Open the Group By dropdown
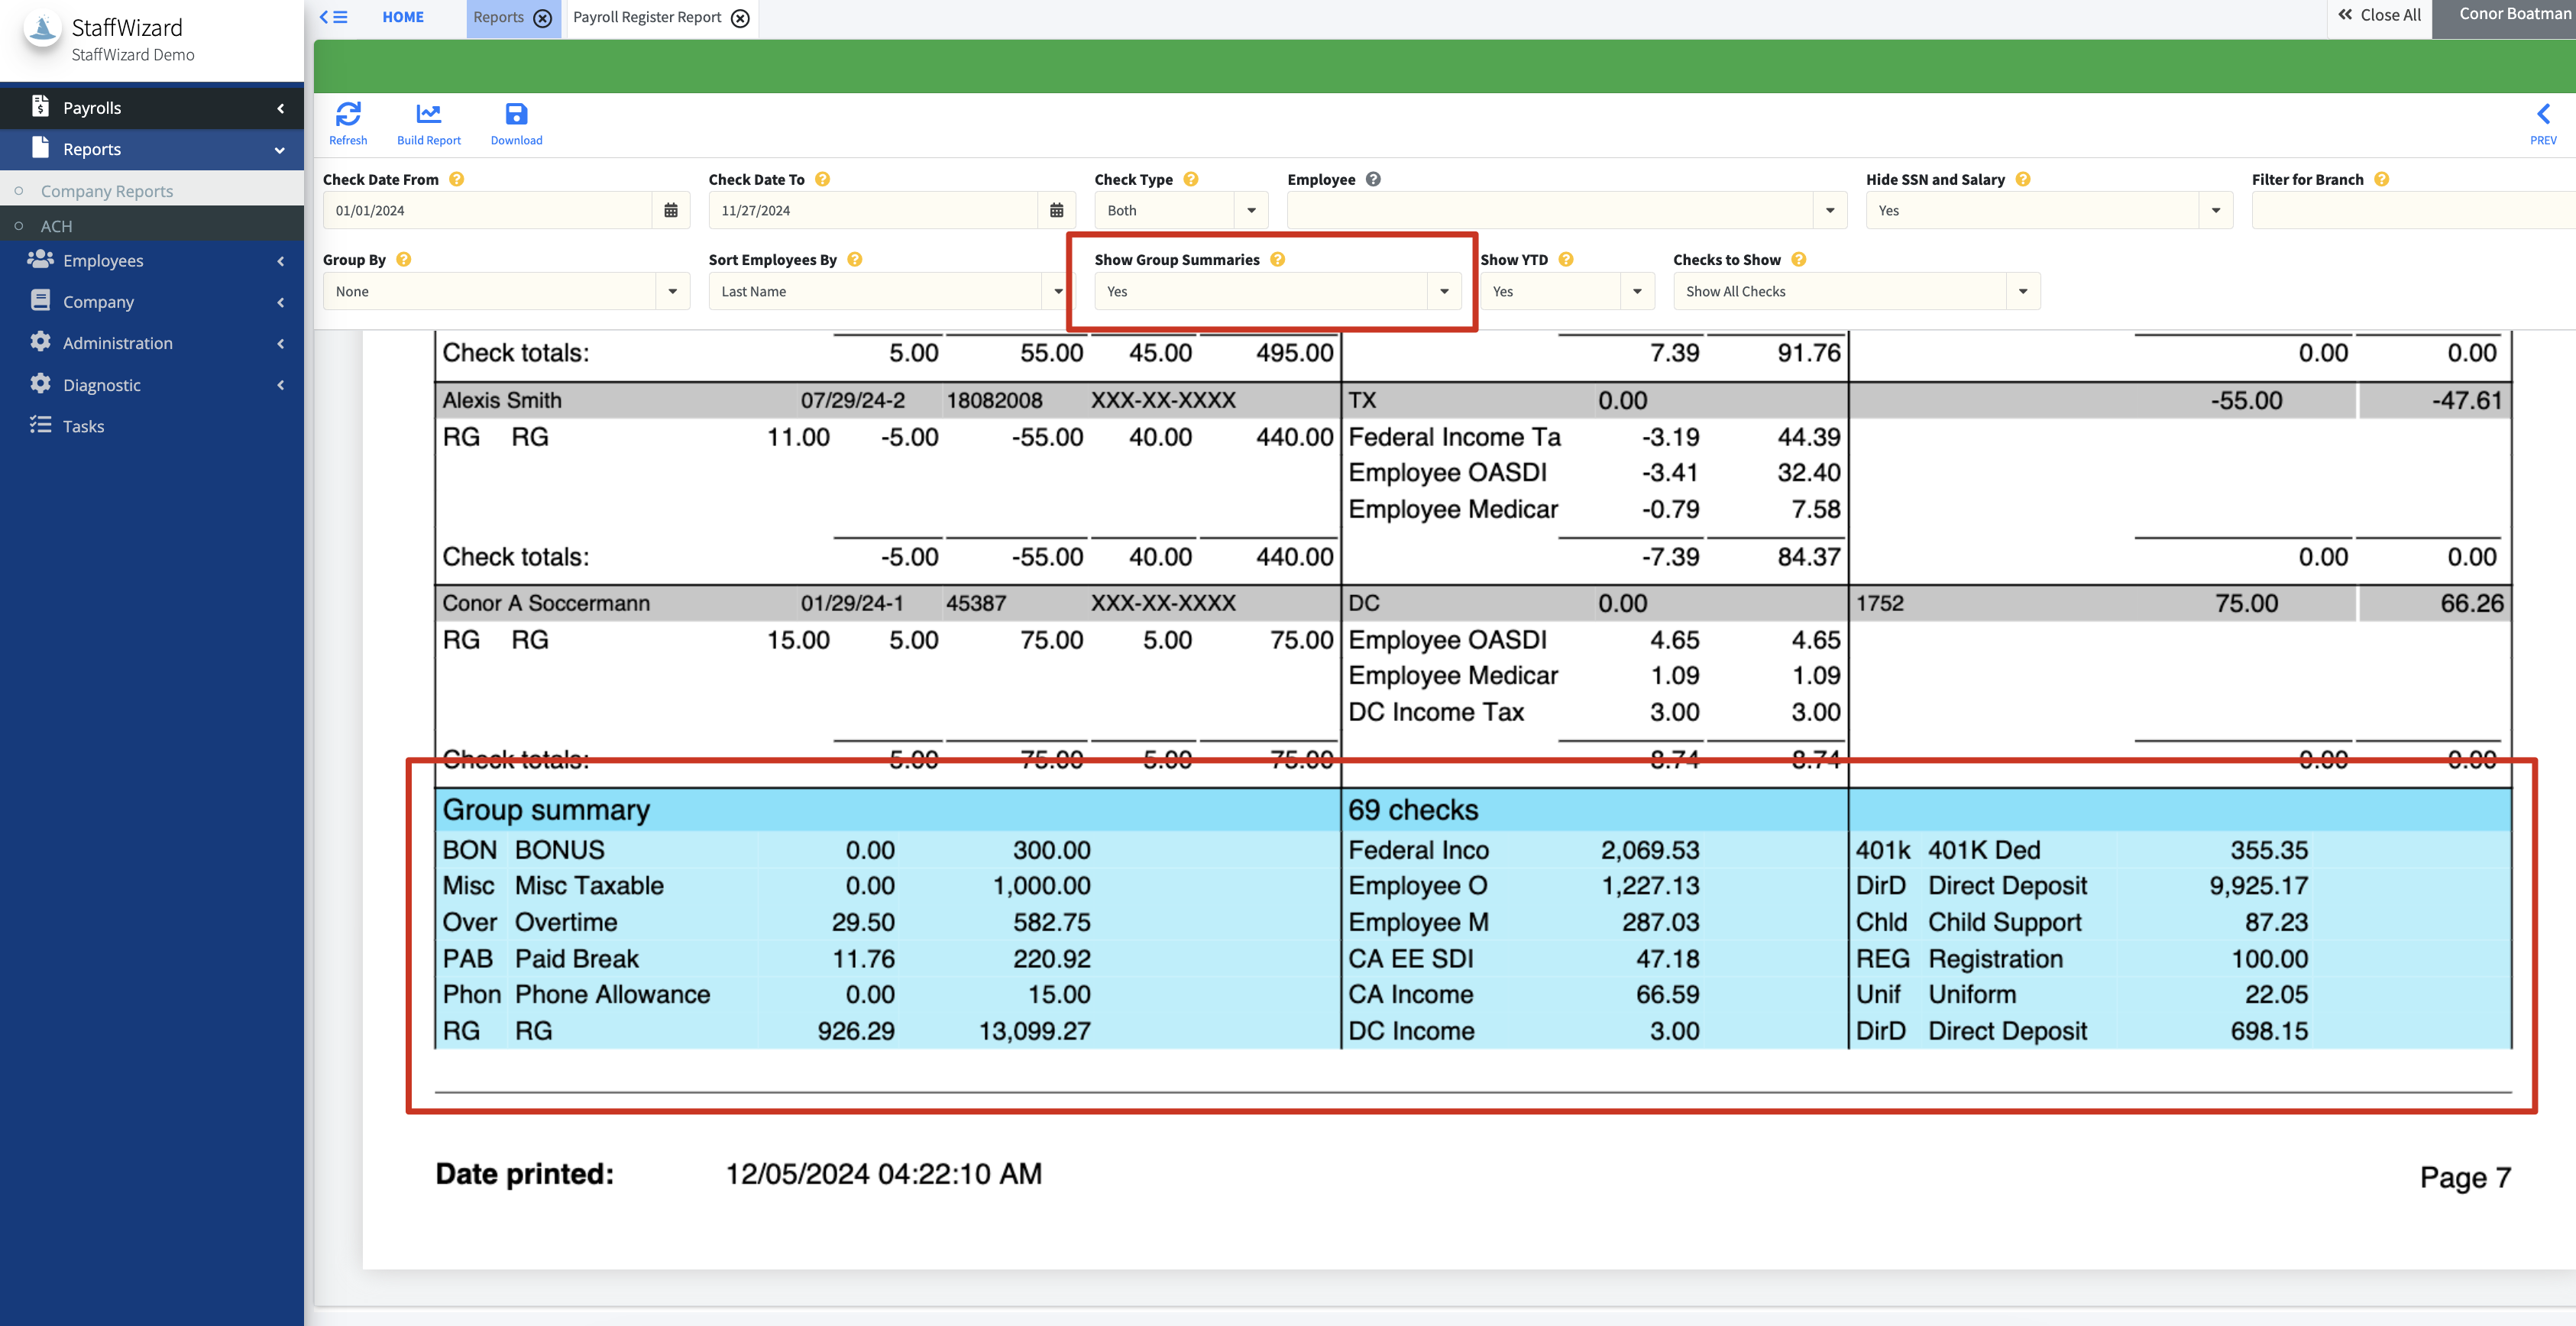Image resolution: width=2576 pixels, height=1326 pixels. (x=672, y=291)
